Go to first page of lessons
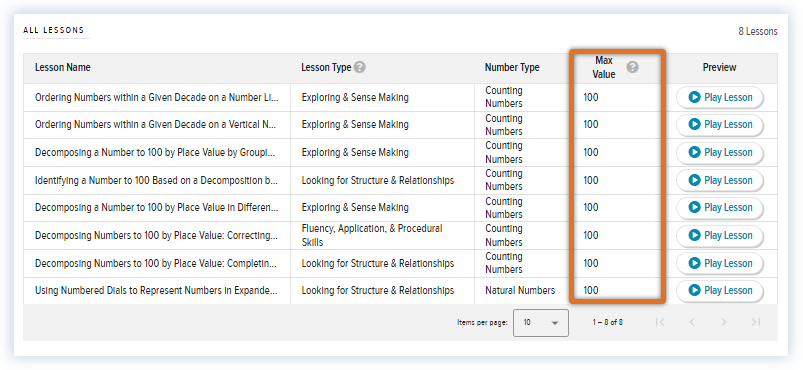The height and width of the screenshot is (370, 803). click(x=660, y=322)
